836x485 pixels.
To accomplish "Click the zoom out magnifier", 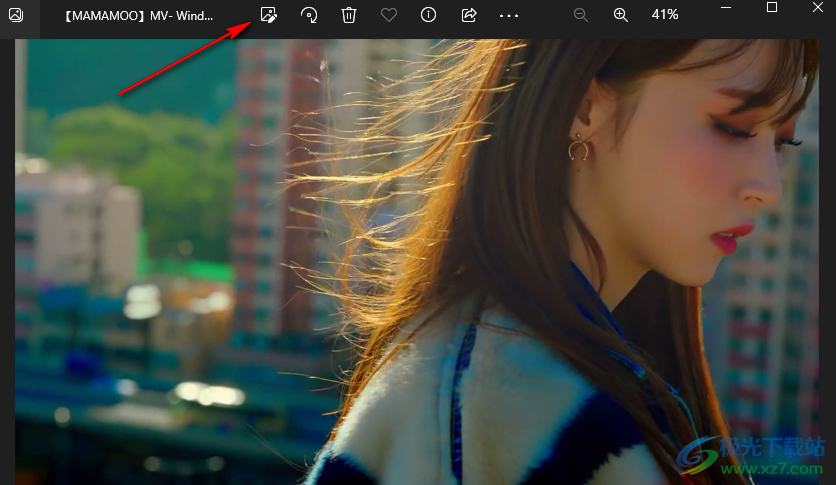I will pyautogui.click(x=581, y=15).
